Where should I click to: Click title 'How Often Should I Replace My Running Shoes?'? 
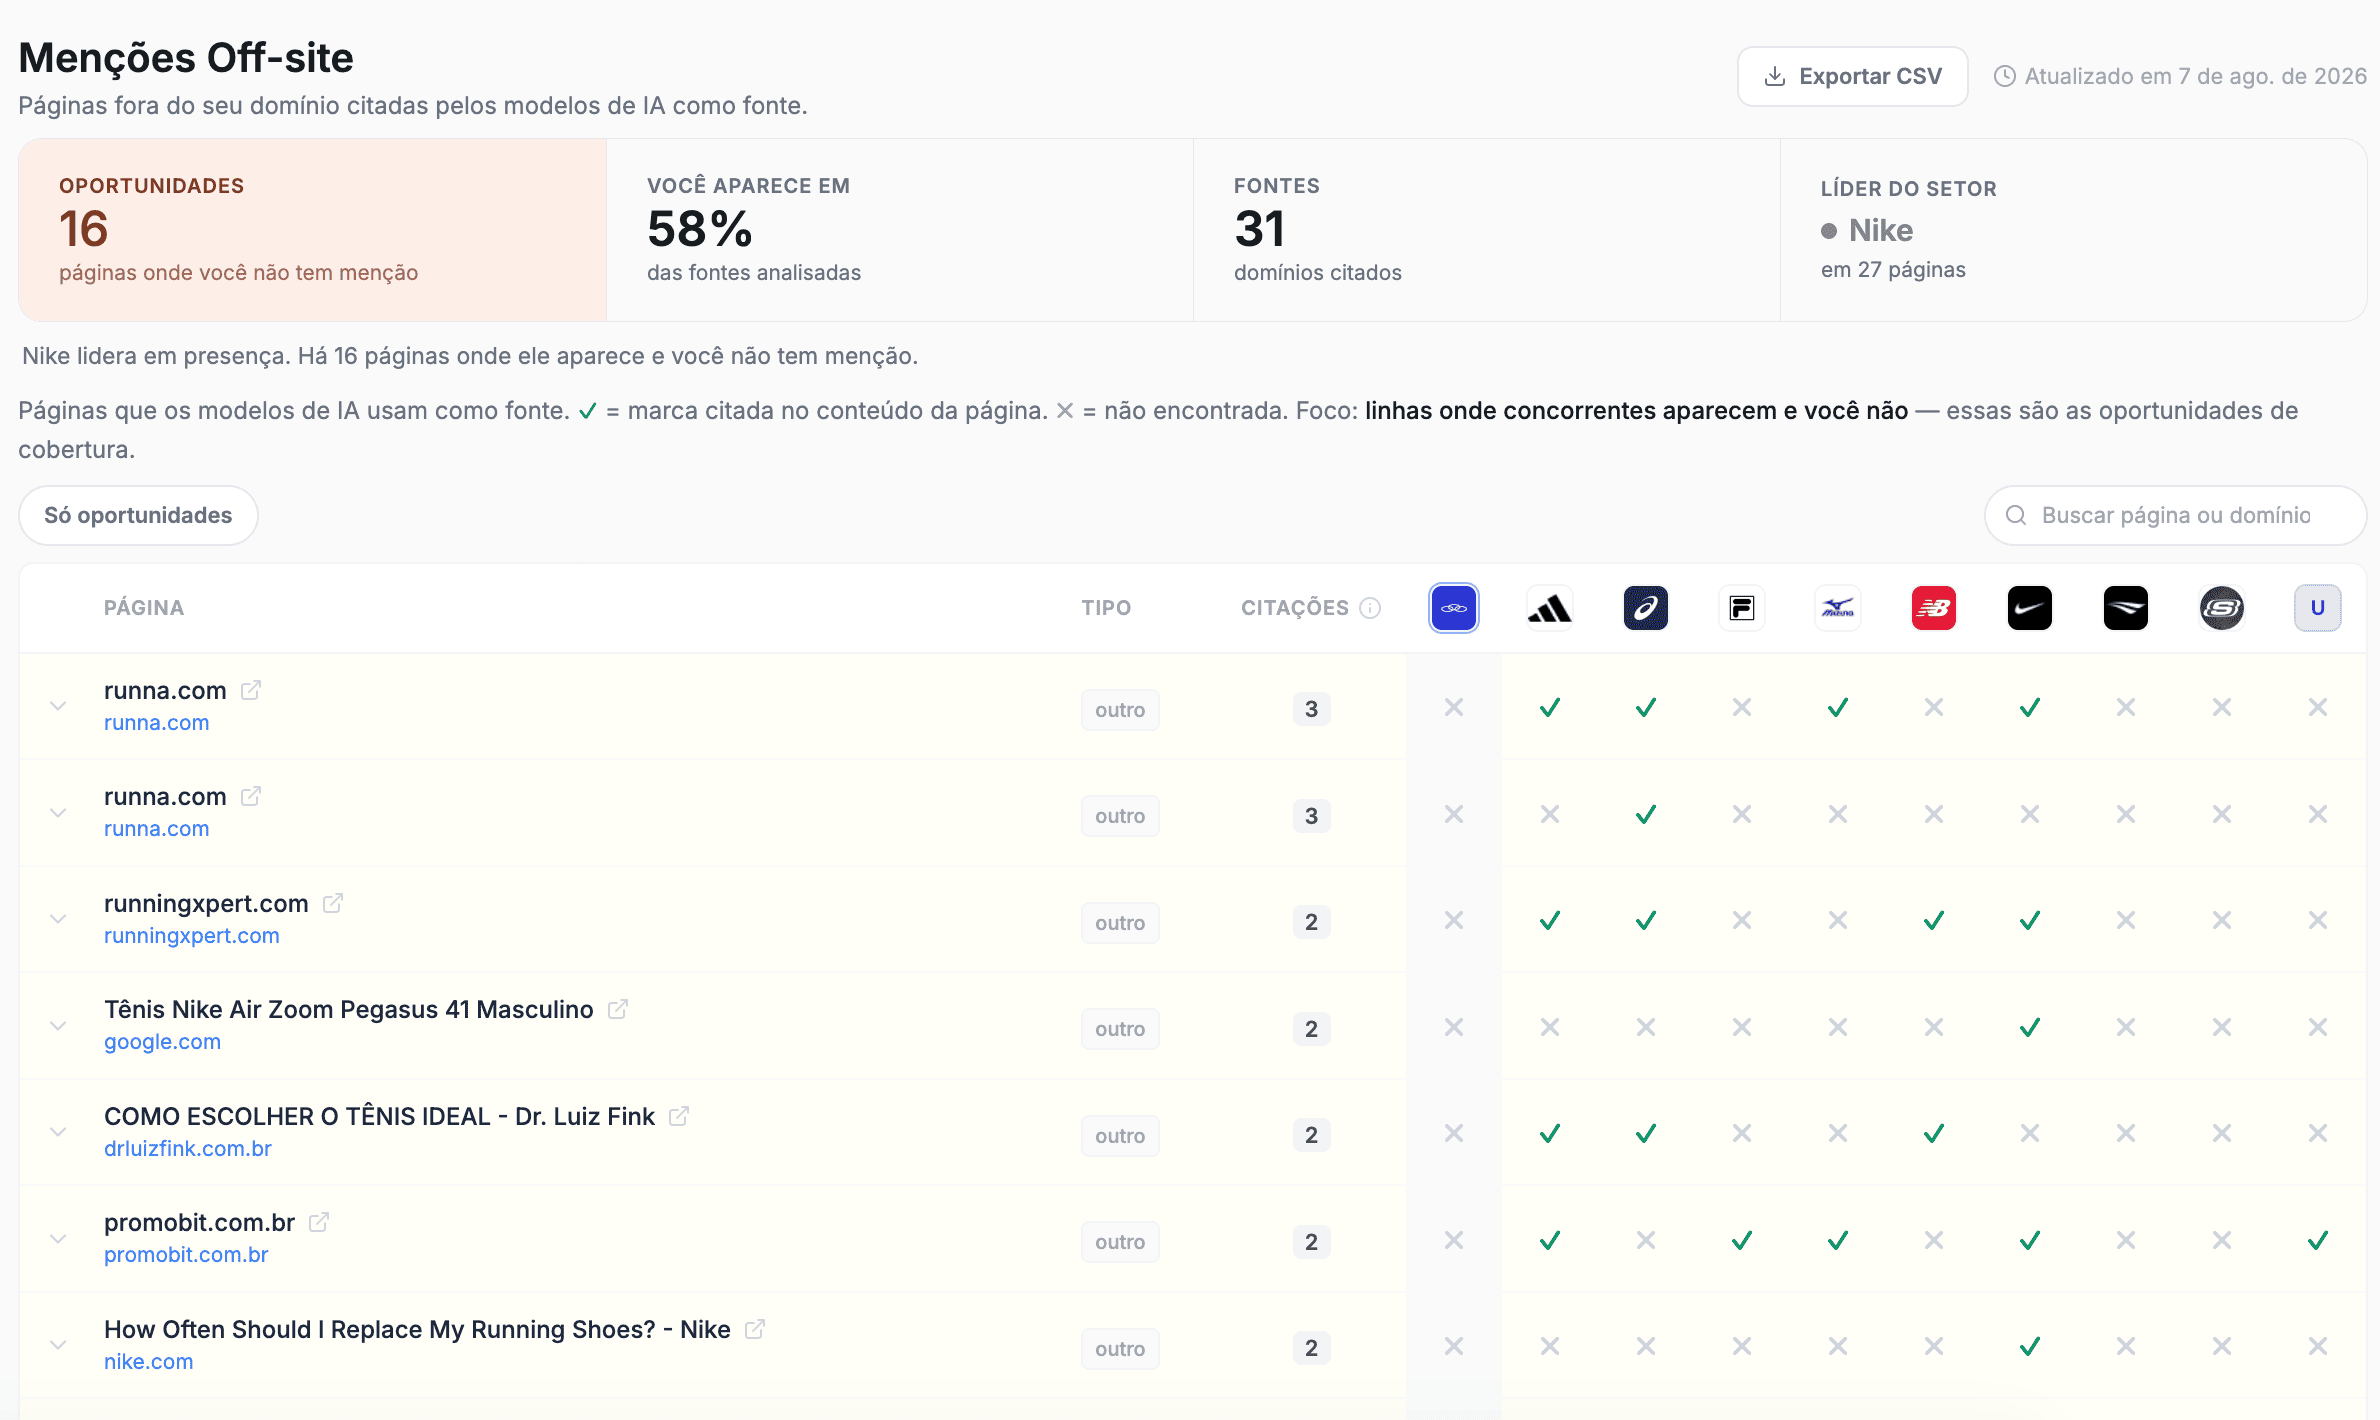[380, 1329]
